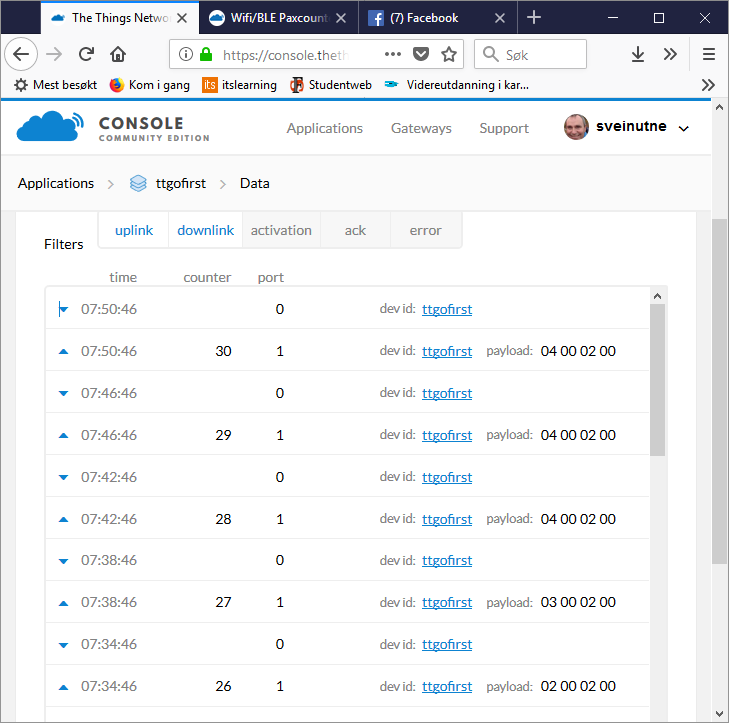The height and width of the screenshot is (723, 729).
Task: Close The Things Network tab
Action: tap(182, 18)
